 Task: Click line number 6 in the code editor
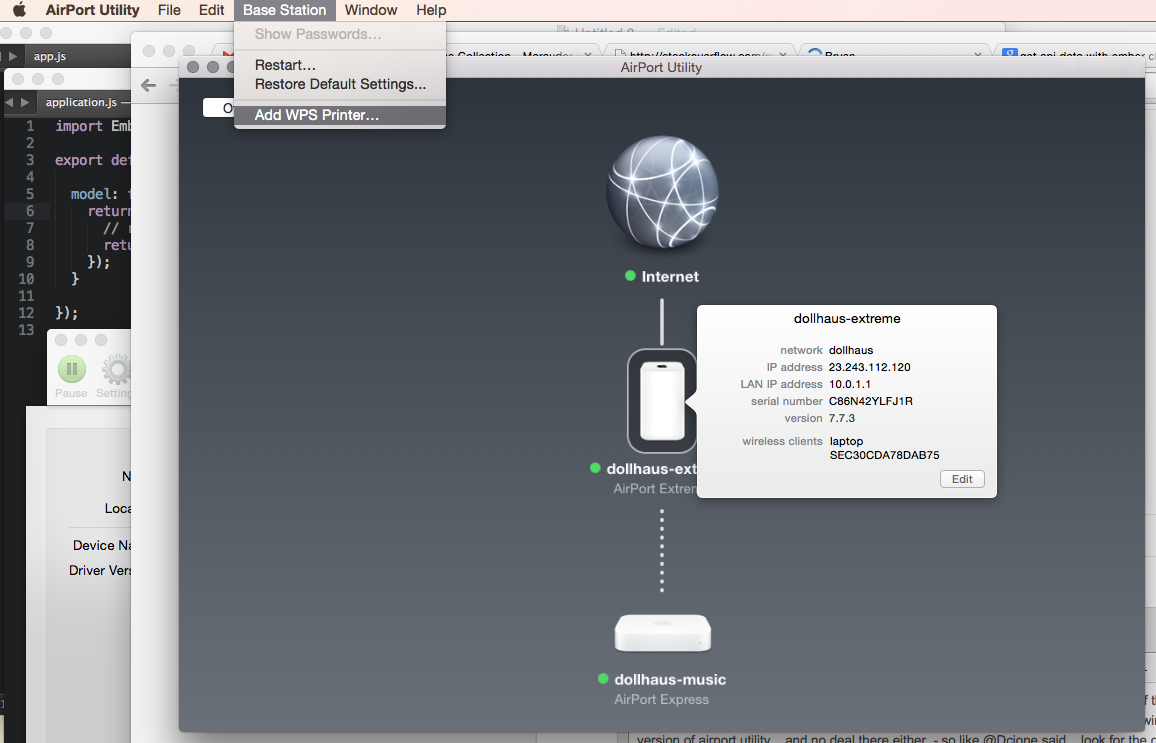coord(30,211)
